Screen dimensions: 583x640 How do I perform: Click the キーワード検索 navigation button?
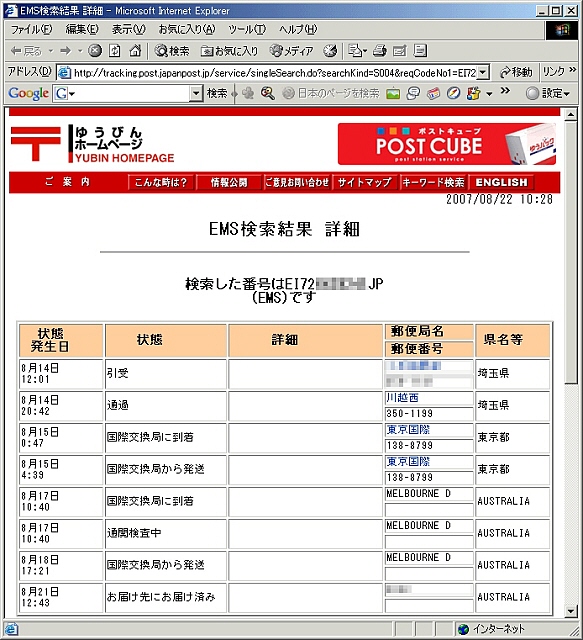(x=433, y=182)
